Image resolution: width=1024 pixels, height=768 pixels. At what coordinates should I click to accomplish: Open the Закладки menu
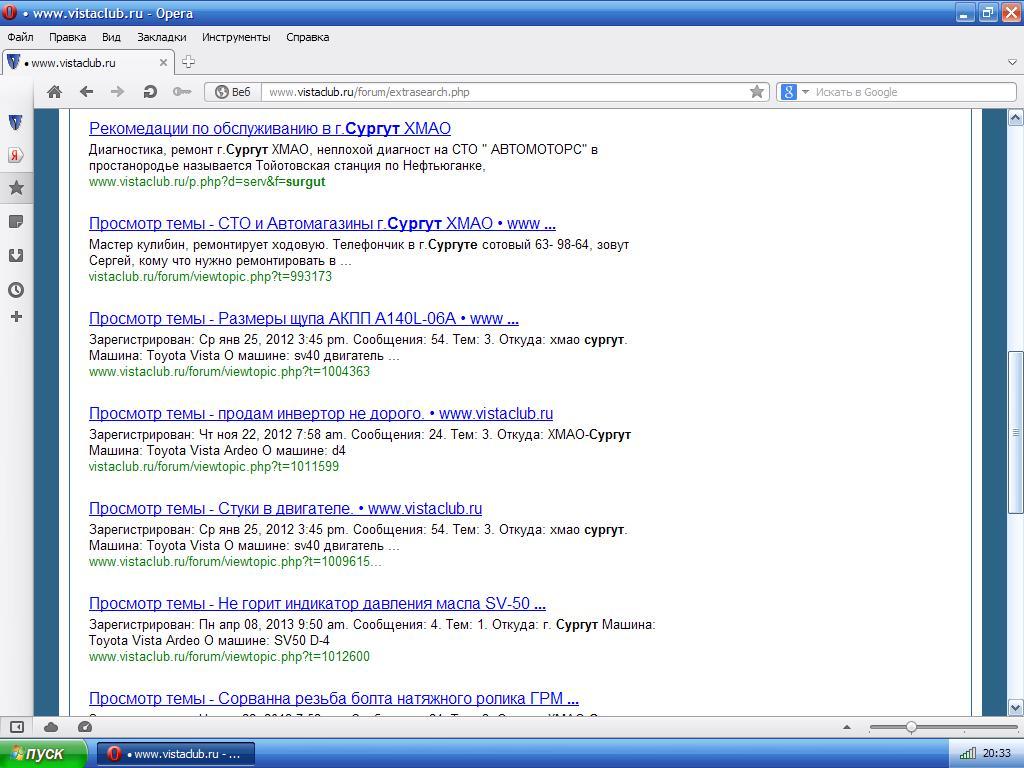(x=161, y=37)
